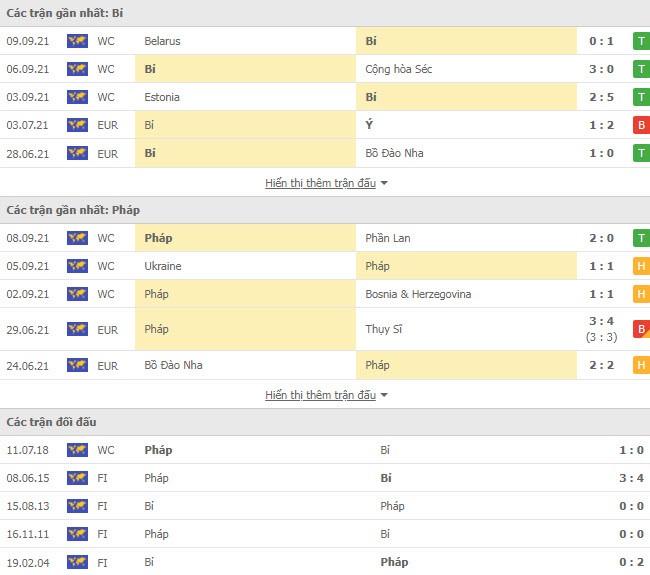Image resolution: width=650 pixels, height=575 pixels.
Task: Click the green T result badge for Belarus match
Action: 641,41
